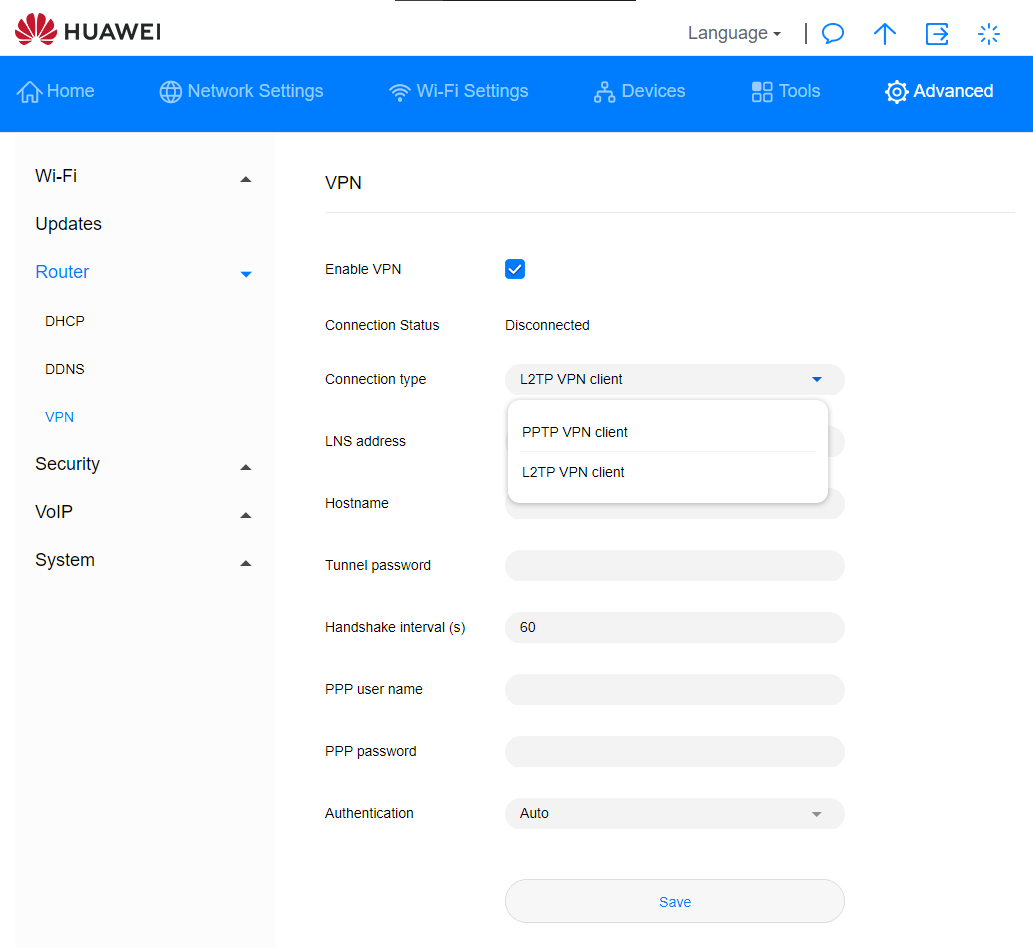Open the Tools tab
The image size is (1033, 948).
coord(786,91)
